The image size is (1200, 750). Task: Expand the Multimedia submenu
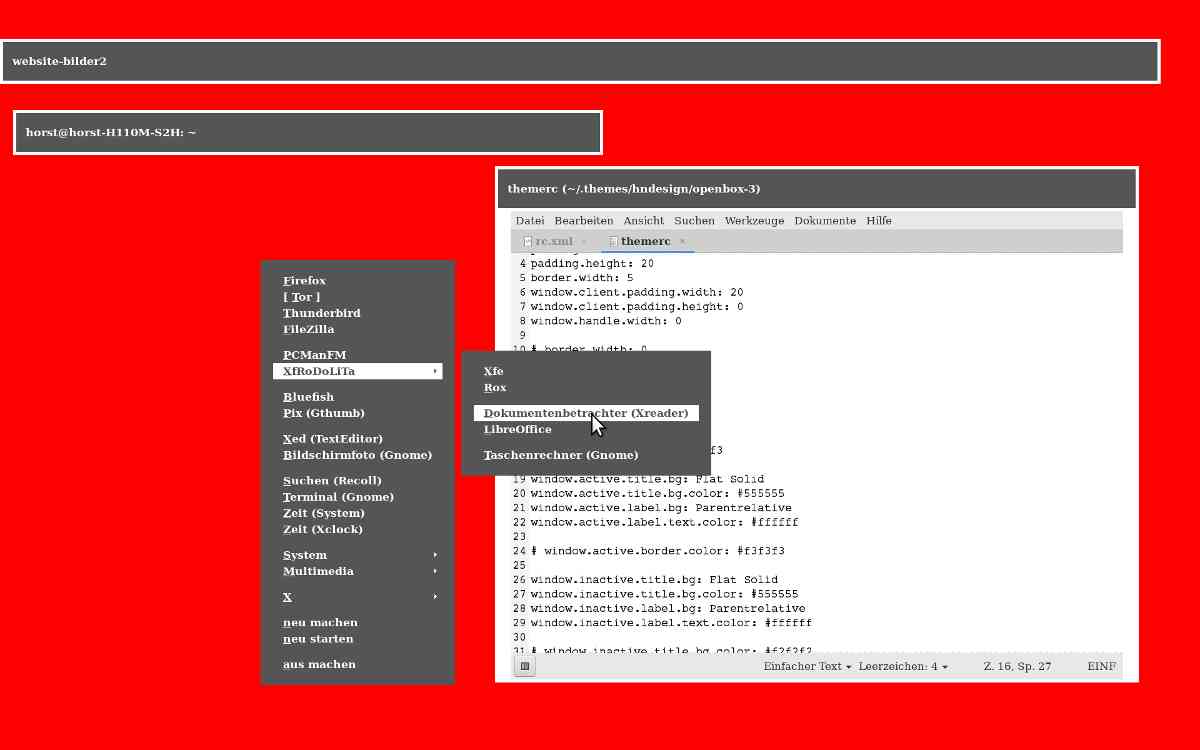coord(357,571)
